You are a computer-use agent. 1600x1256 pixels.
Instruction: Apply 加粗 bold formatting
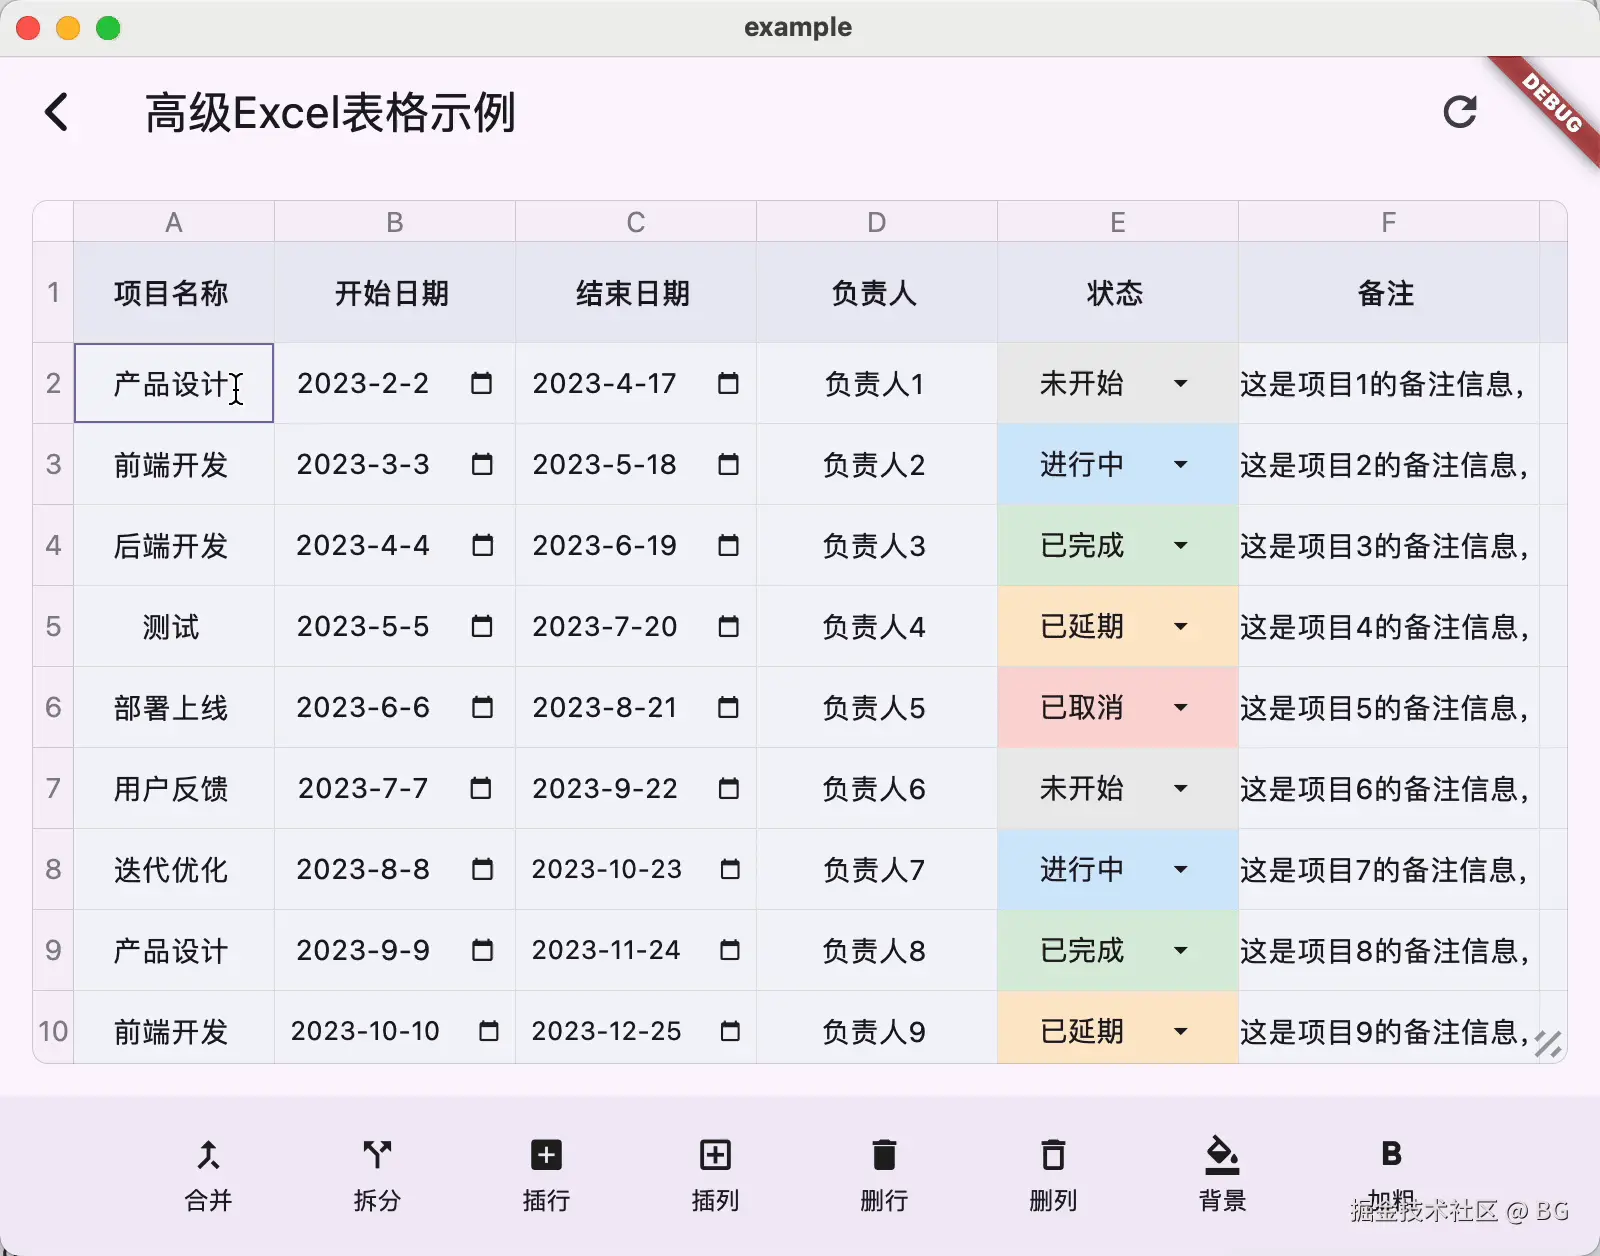pyautogui.click(x=1391, y=1155)
